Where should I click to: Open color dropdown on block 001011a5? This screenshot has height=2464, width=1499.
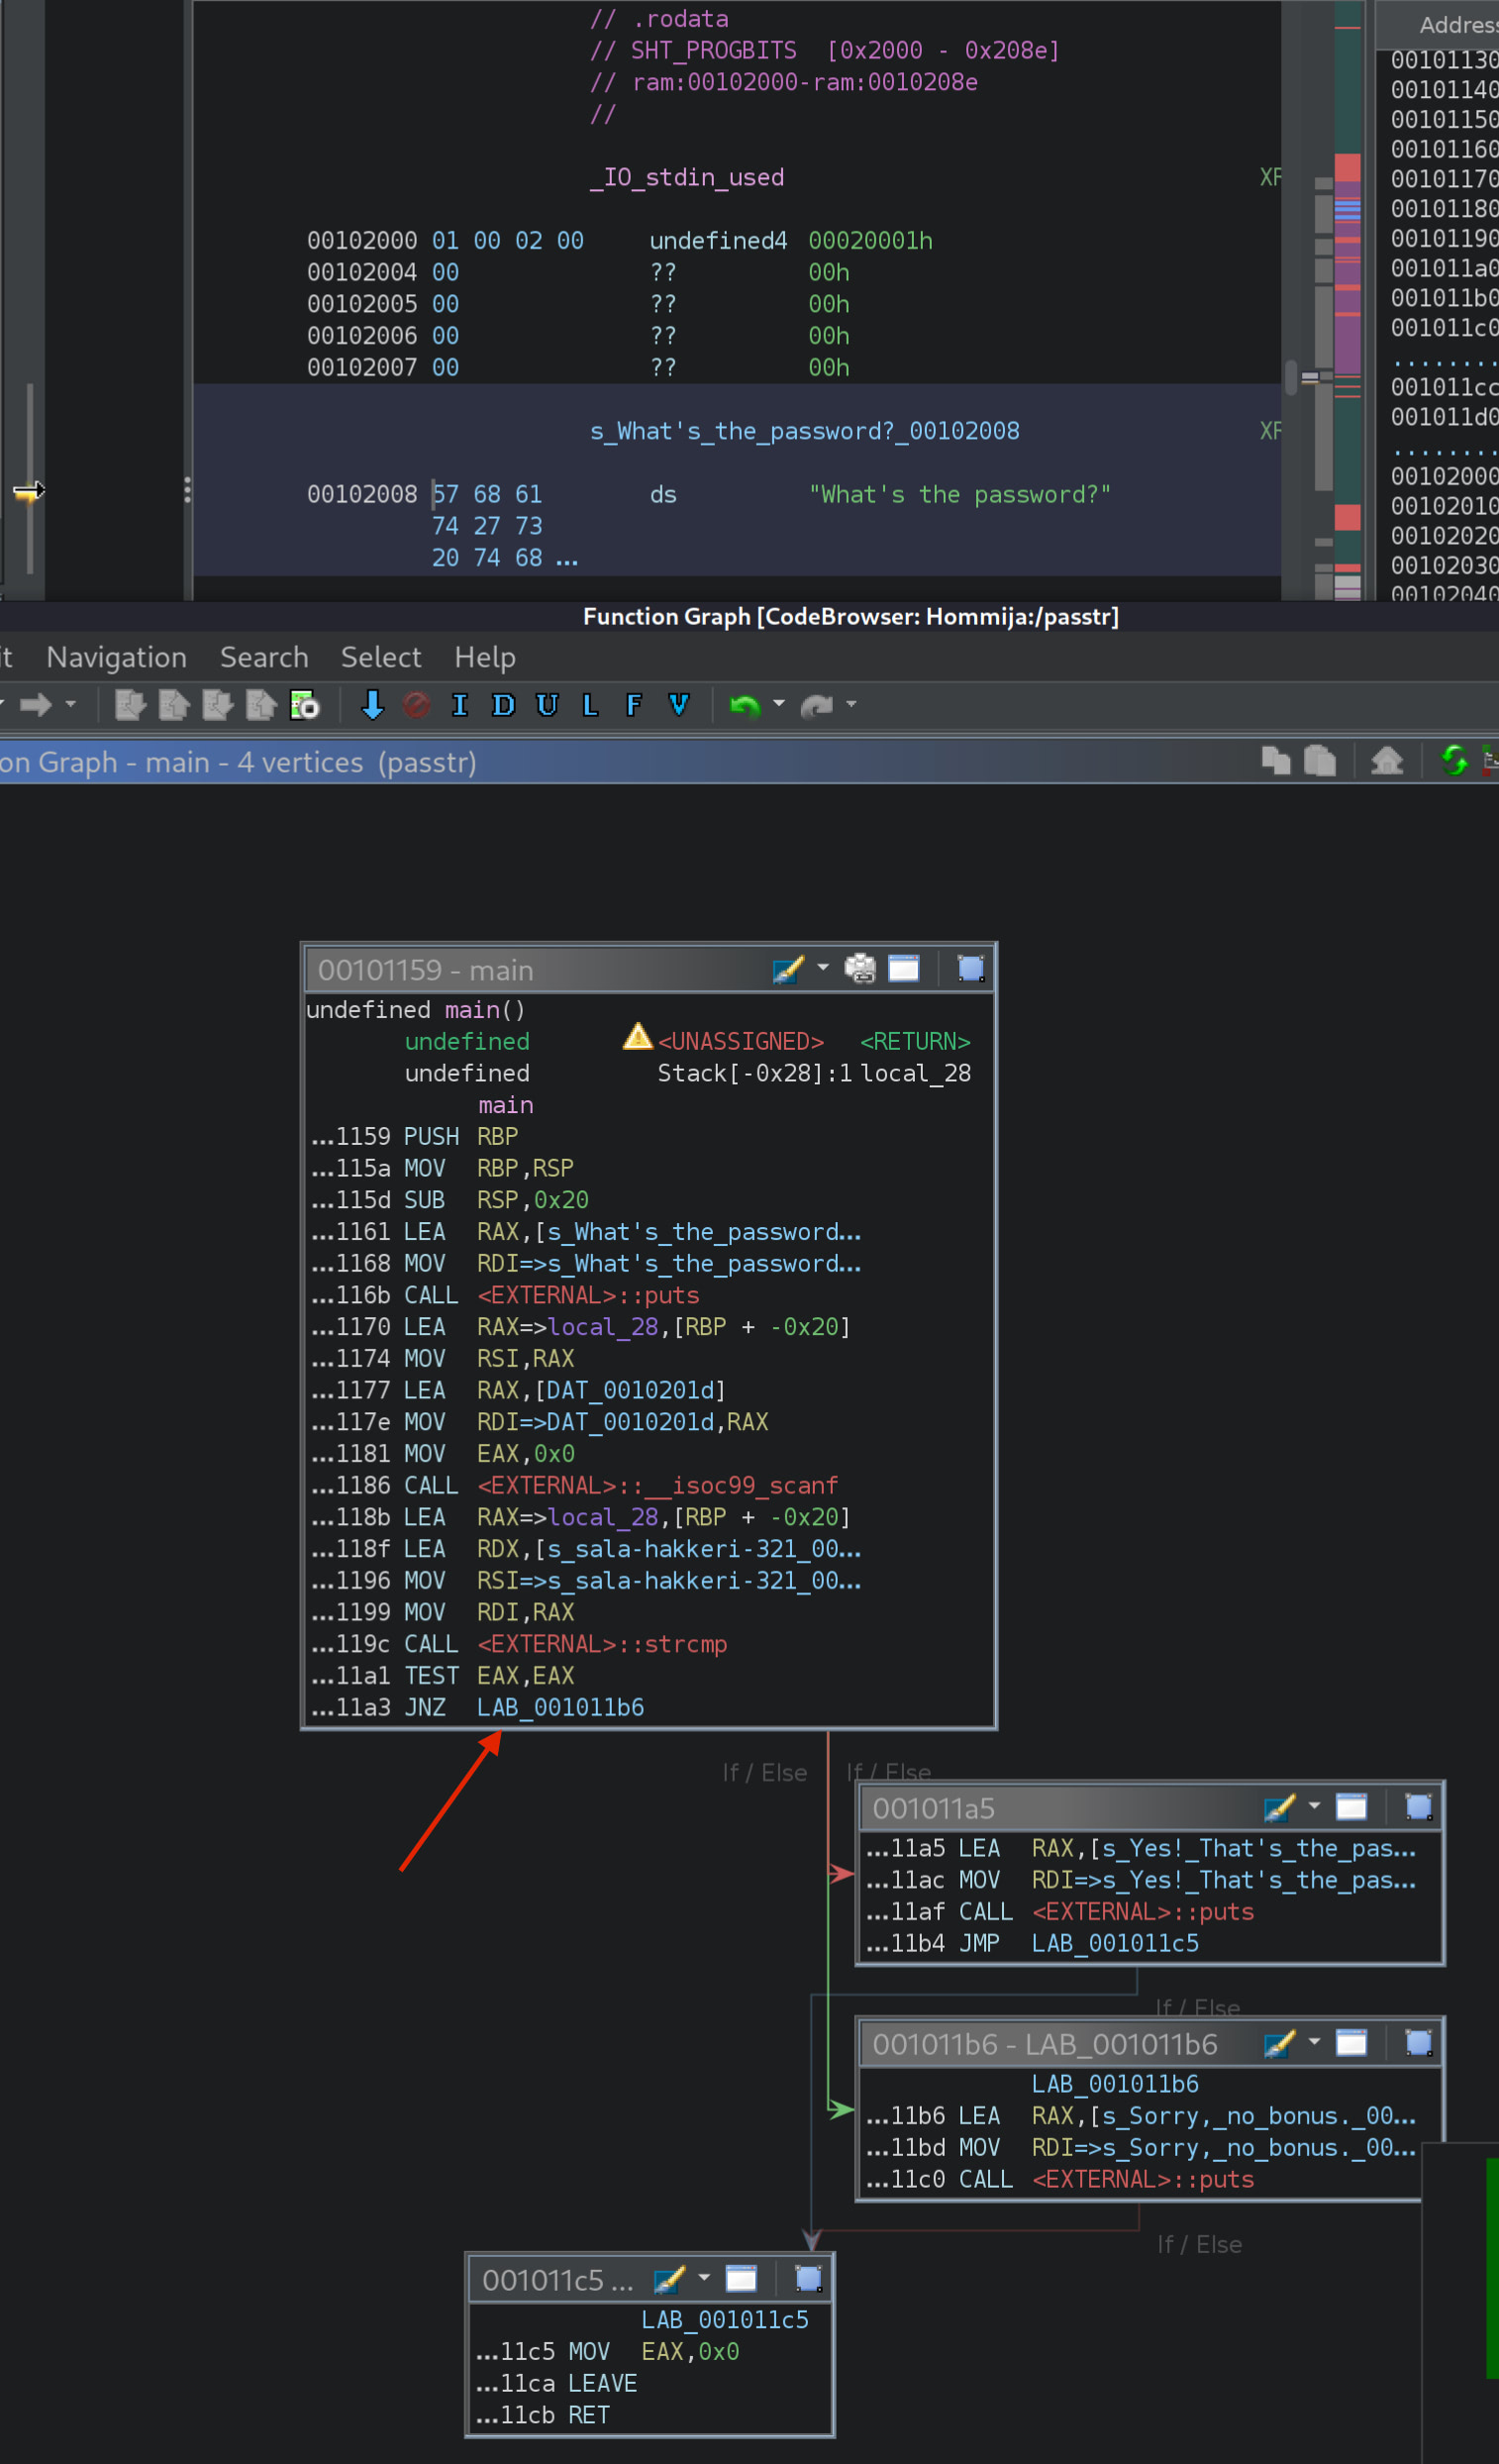[1314, 1807]
